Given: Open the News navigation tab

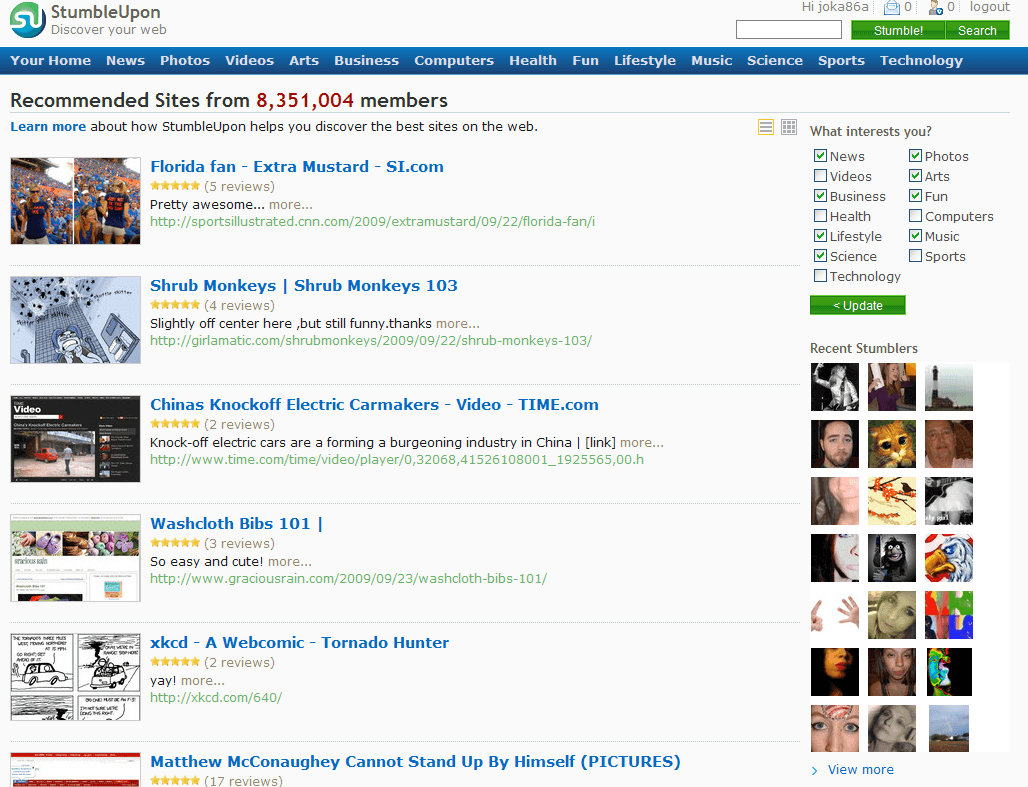Looking at the screenshot, I should click(x=125, y=60).
